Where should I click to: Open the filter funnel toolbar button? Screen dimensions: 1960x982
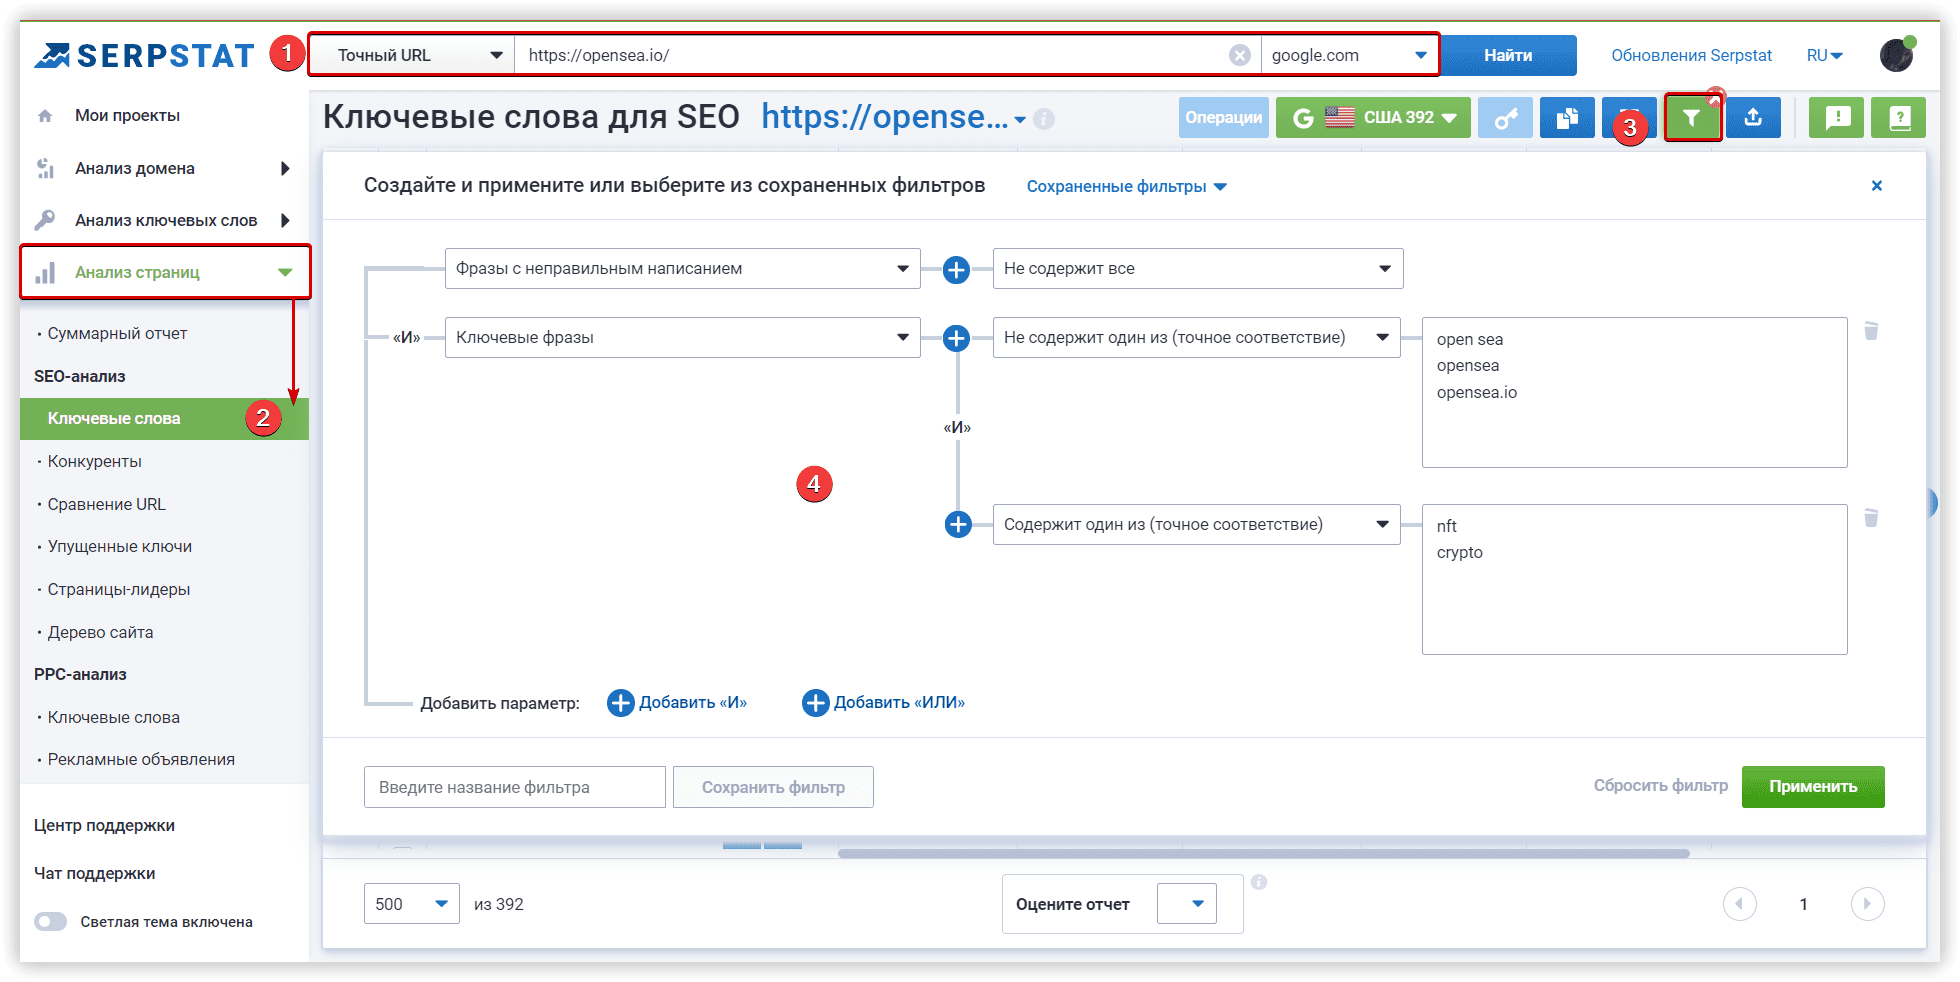[1692, 118]
